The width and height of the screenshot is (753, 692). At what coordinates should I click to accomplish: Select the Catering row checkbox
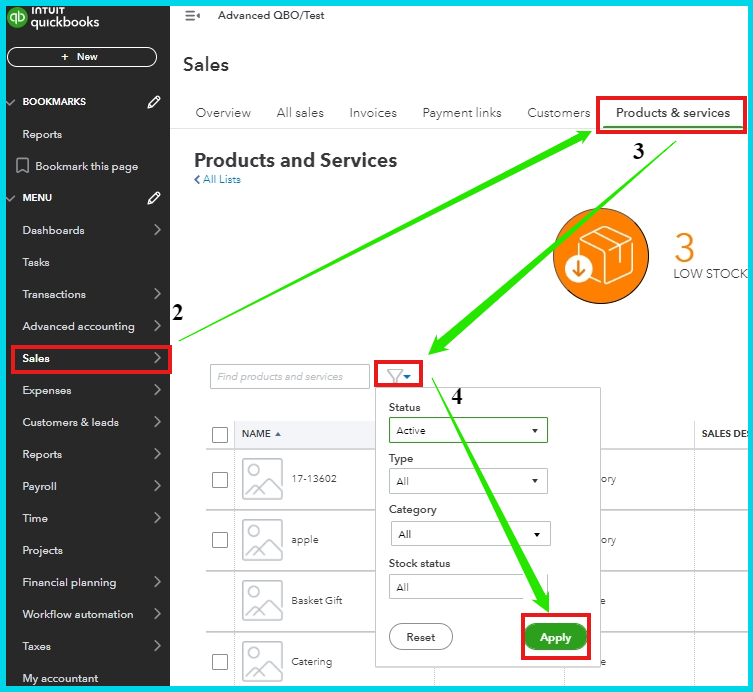point(220,662)
